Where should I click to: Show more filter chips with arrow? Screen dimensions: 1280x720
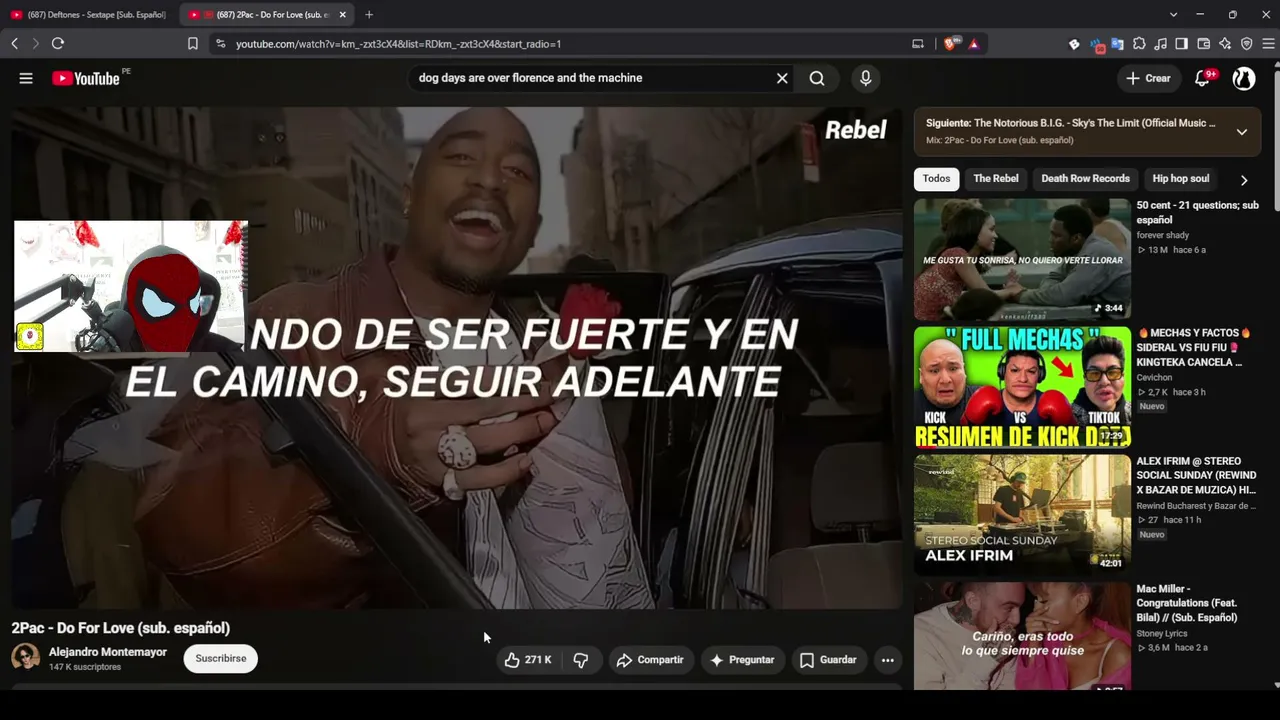click(1244, 180)
